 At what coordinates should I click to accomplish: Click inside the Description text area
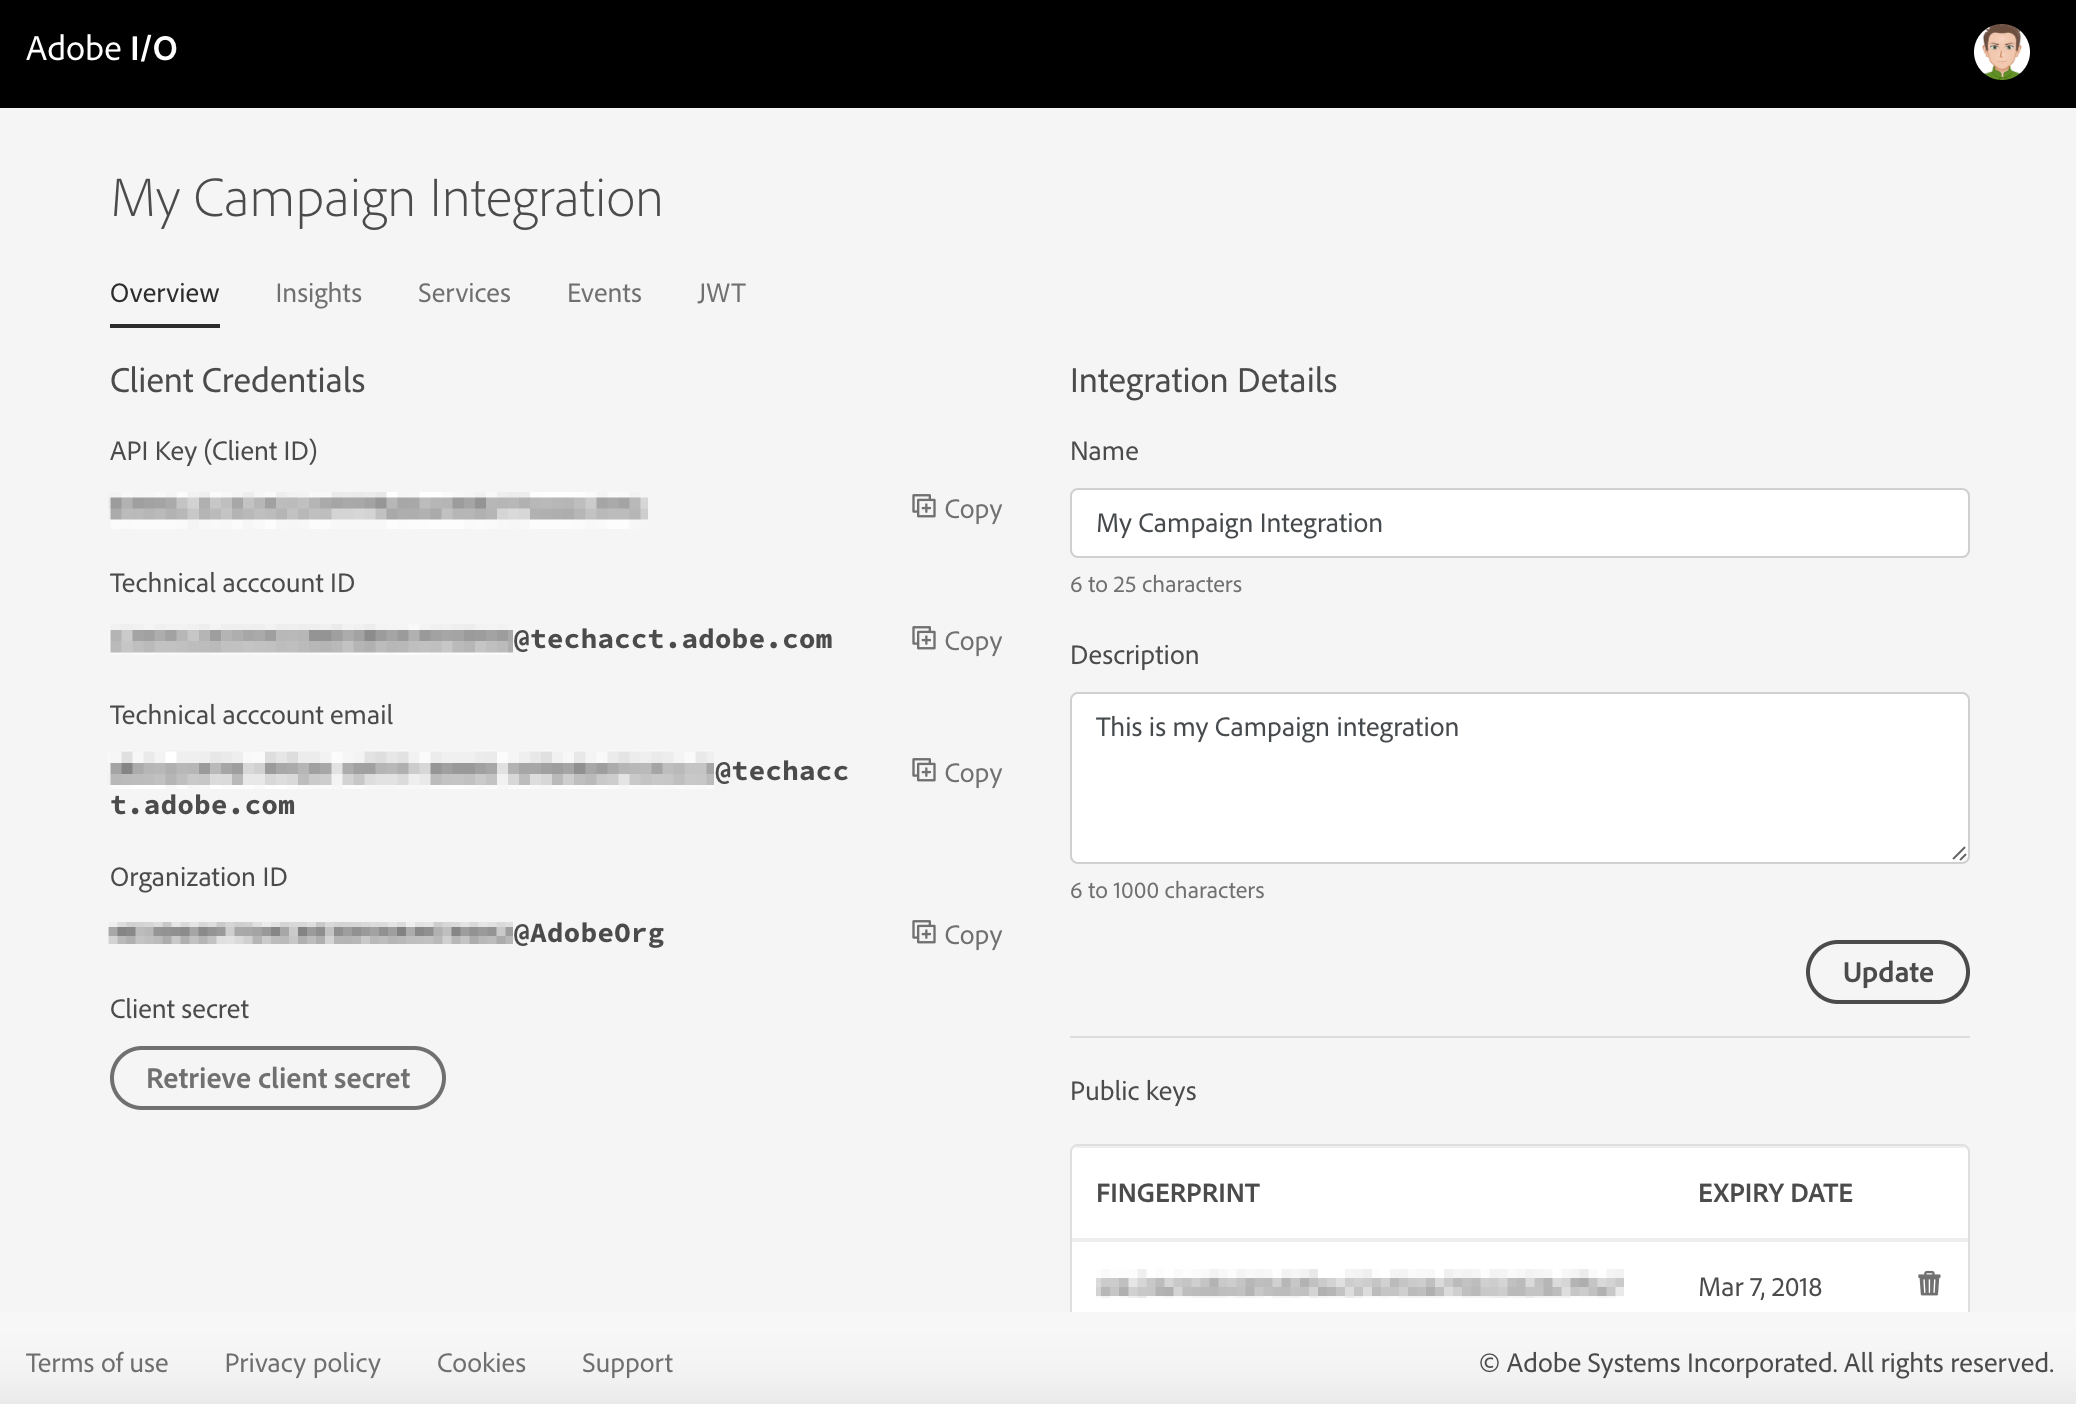coord(1519,778)
